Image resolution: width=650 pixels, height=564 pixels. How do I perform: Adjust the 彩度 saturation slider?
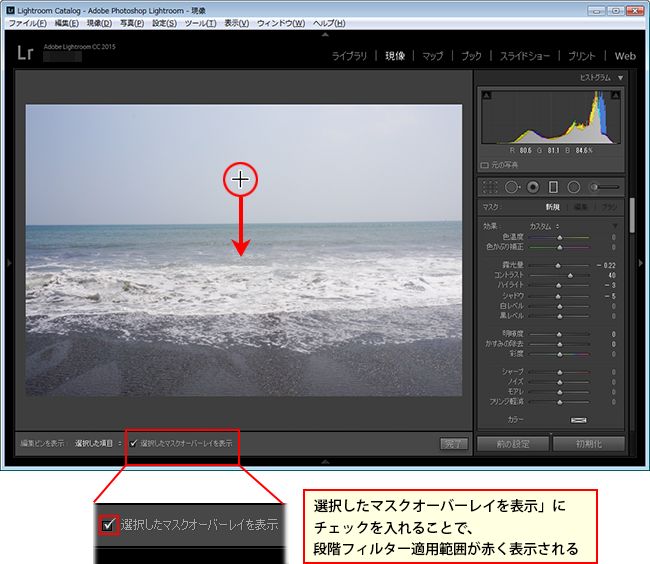pos(560,354)
